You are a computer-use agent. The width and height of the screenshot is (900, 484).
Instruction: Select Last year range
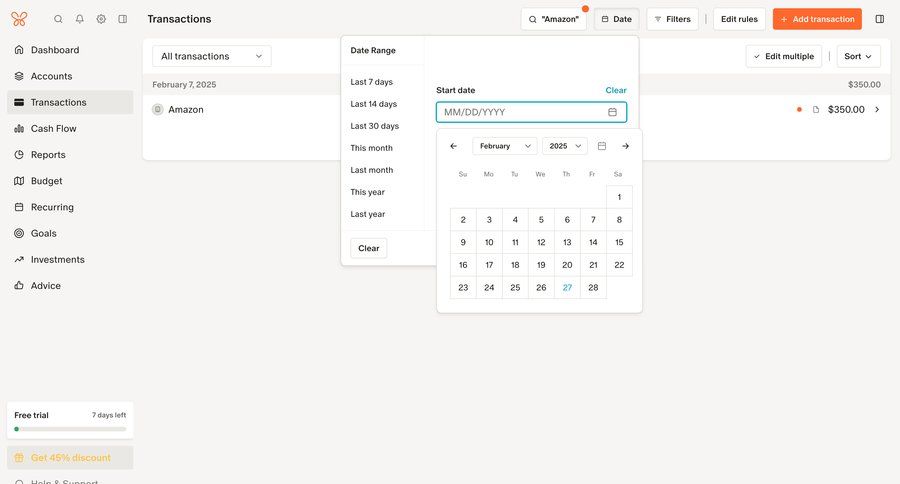[367, 214]
